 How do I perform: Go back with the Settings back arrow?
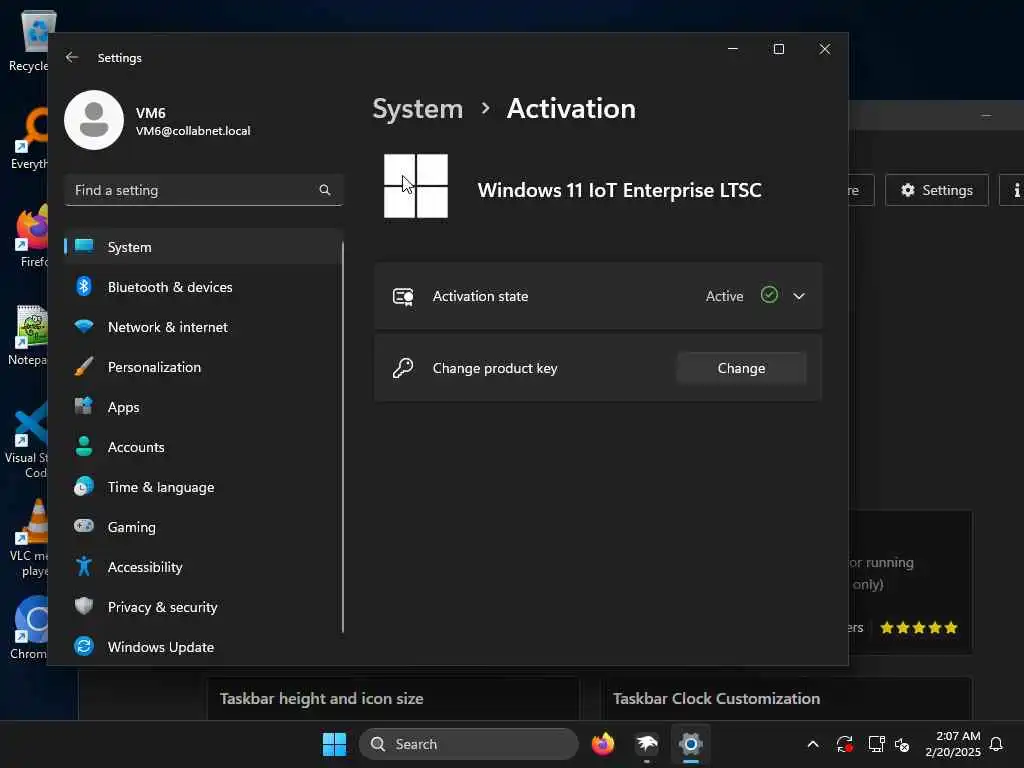coord(72,57)
